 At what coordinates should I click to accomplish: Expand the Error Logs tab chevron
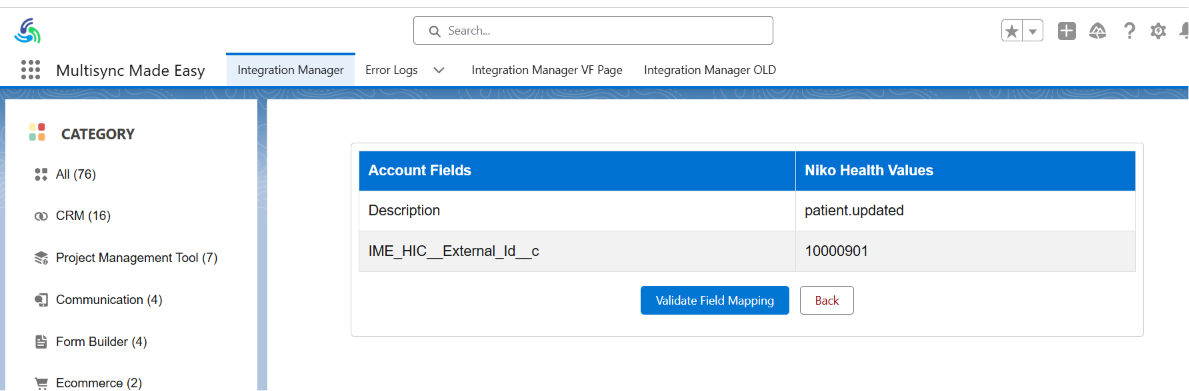[438, 70]
